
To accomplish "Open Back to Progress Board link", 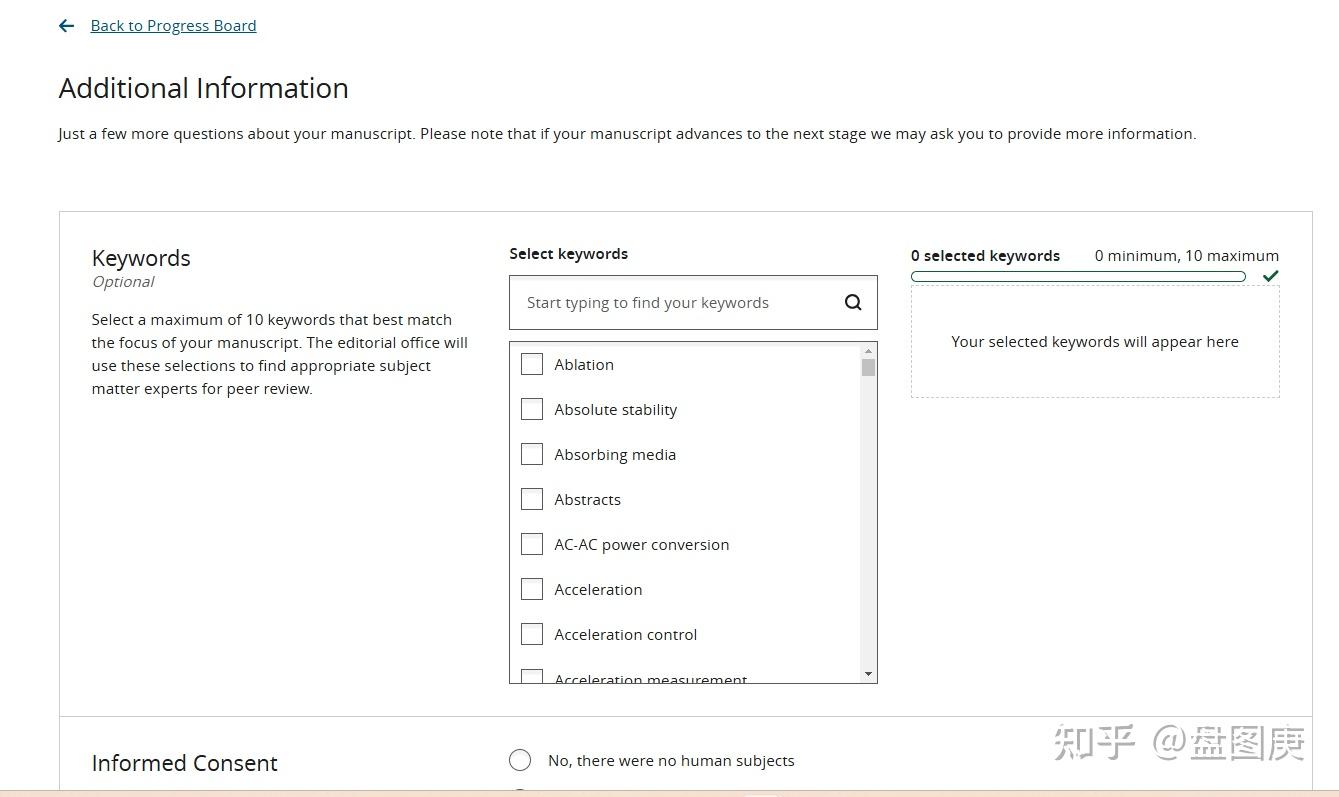I will tap(173, 26).
